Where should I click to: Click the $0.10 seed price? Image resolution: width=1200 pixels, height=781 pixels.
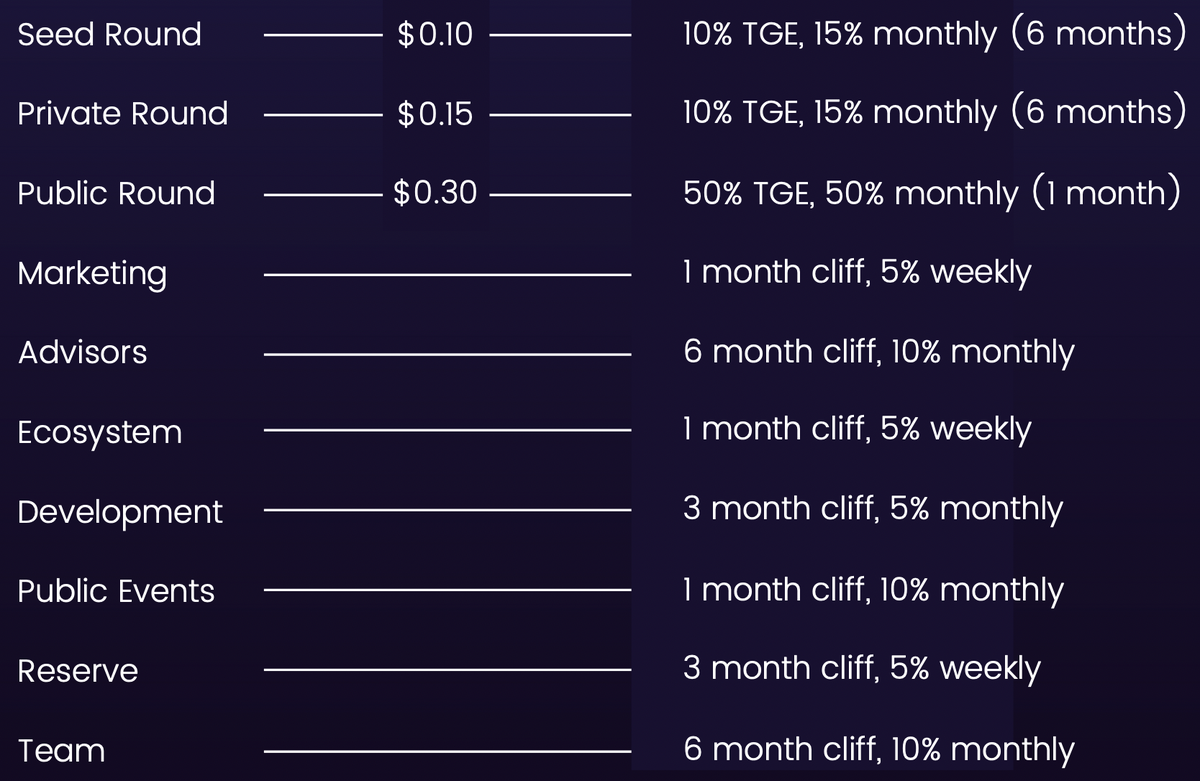435,35
